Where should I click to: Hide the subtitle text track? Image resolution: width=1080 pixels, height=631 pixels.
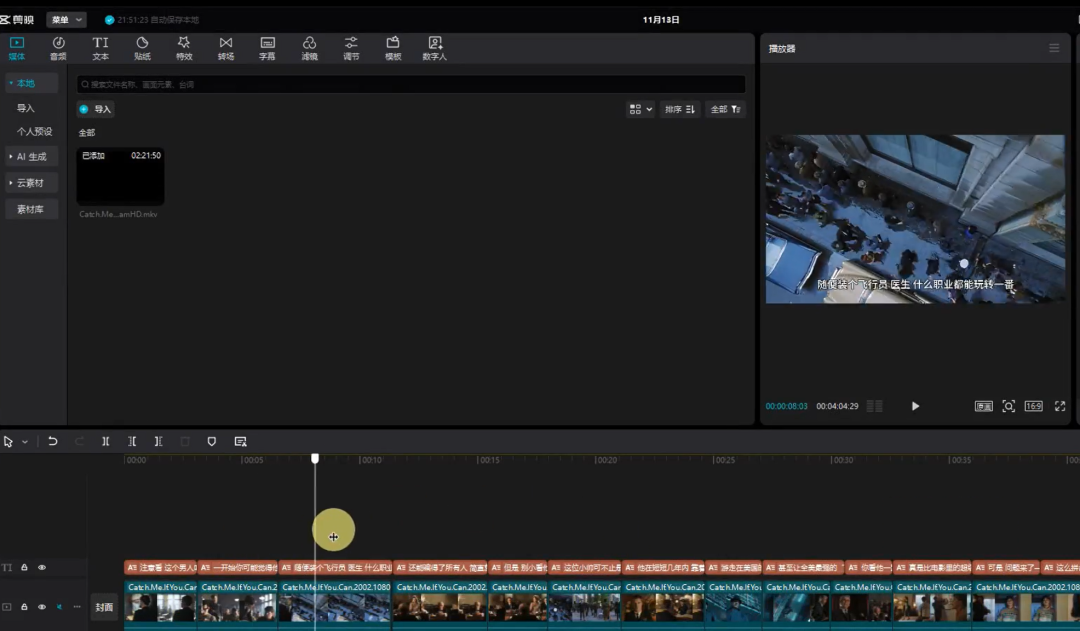42,568
